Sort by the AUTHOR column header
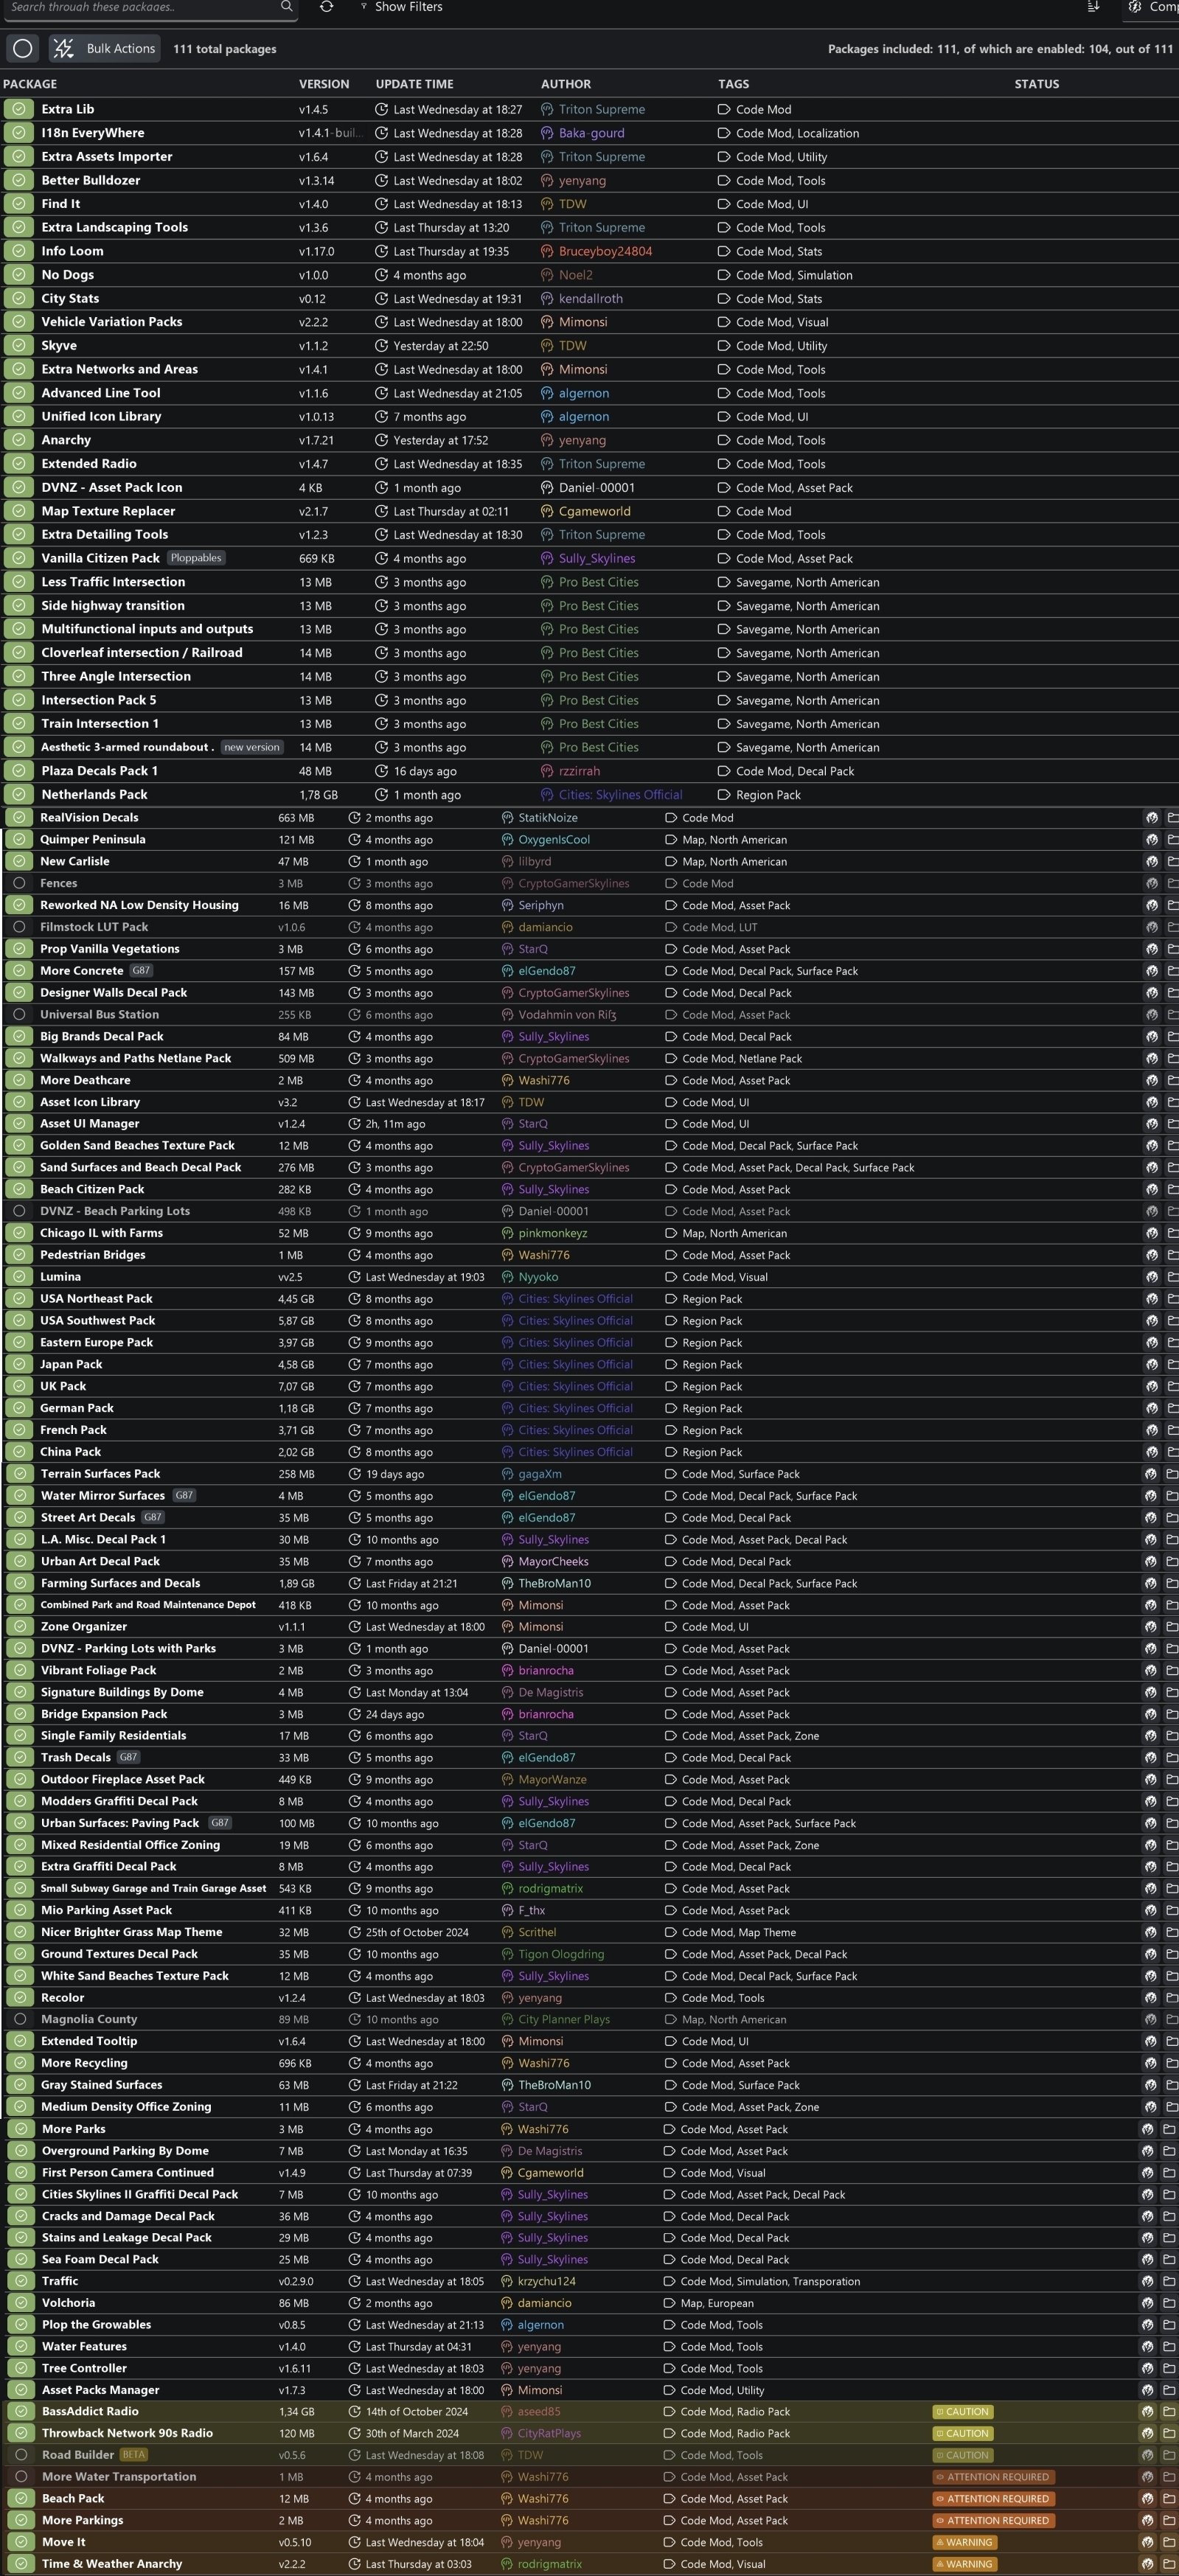Image resolution: width=1179 pixels, height=2576 pixels. tap(565, 84)
